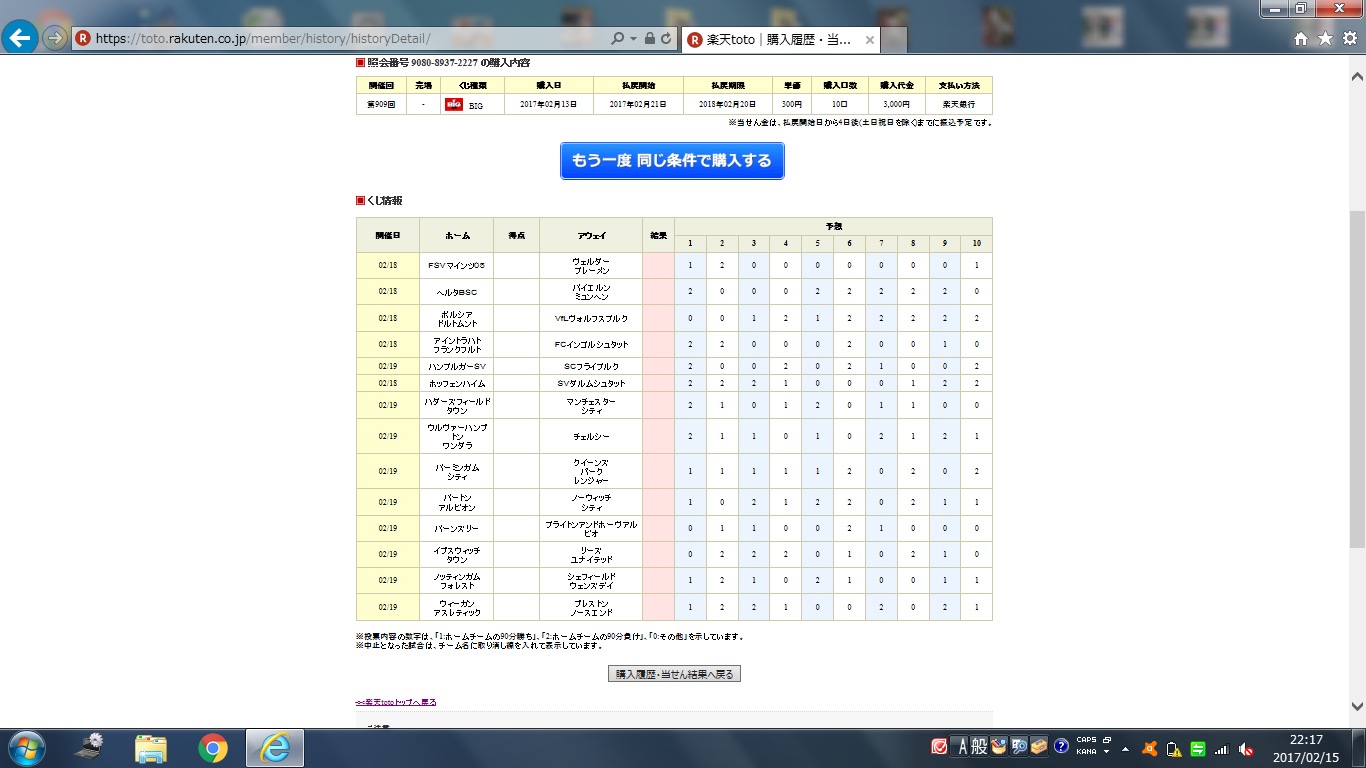Click the IME dictionary search icon
The height and width of the screenshot is (768, 1366).
[x=1020, y=747]
